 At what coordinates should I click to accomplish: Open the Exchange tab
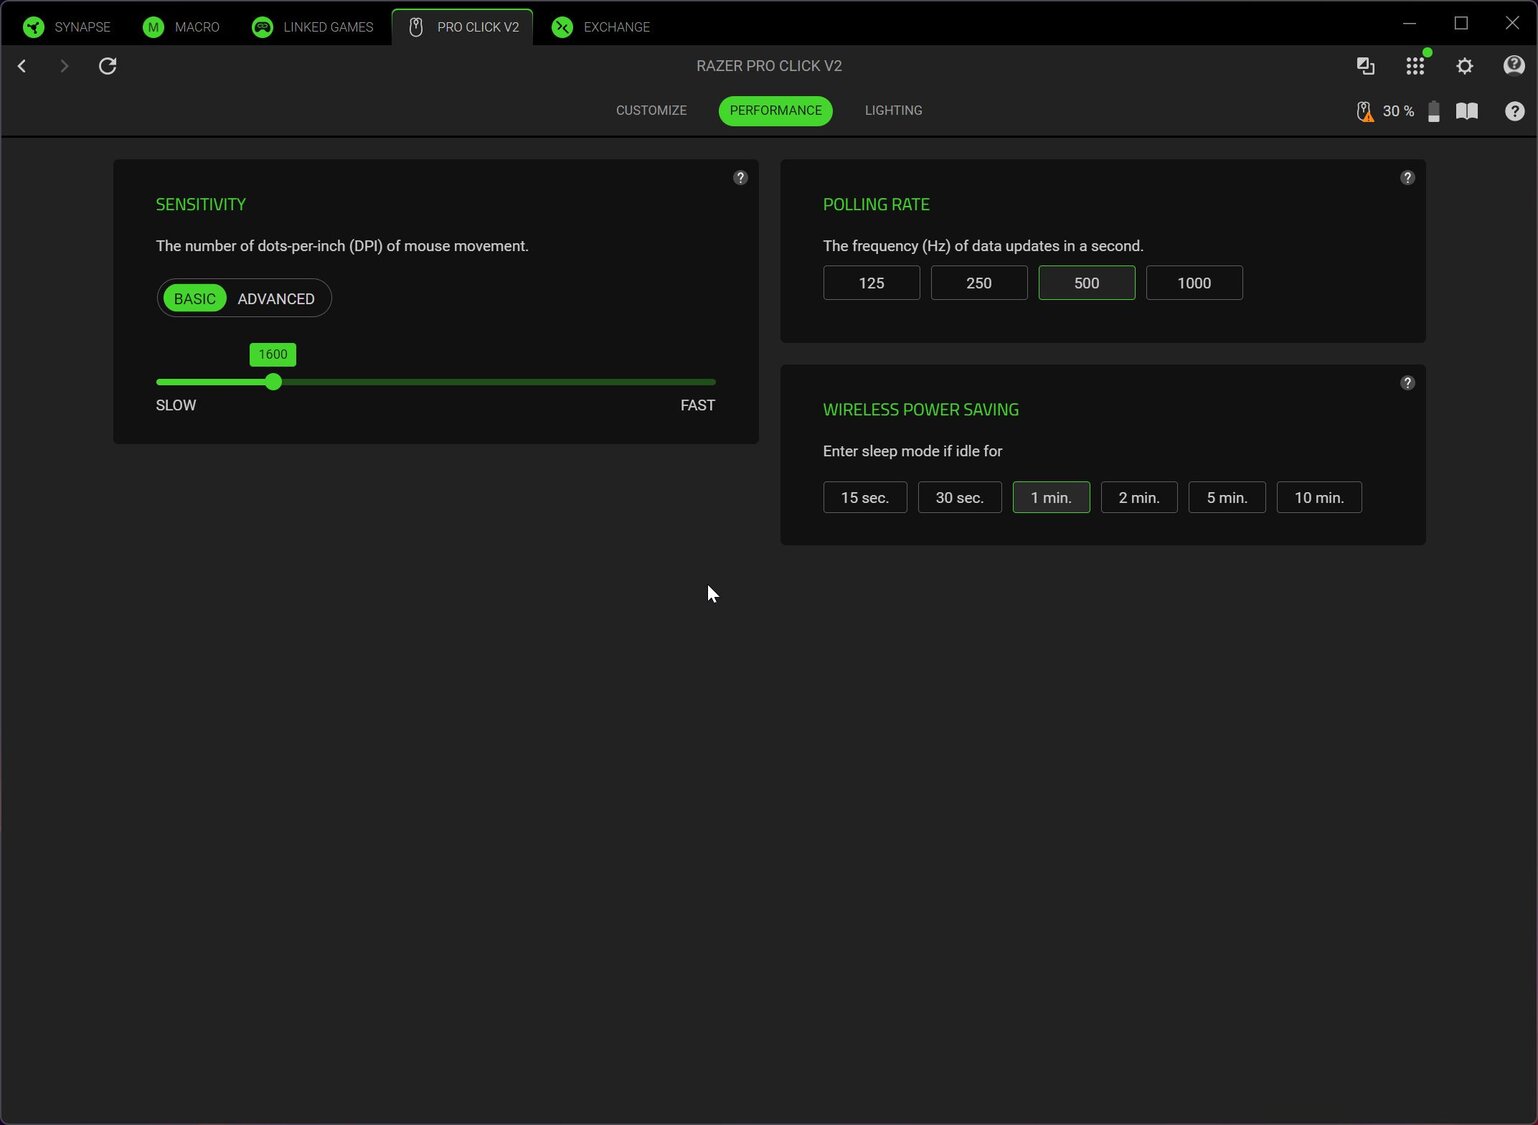(x=601, y=27)
